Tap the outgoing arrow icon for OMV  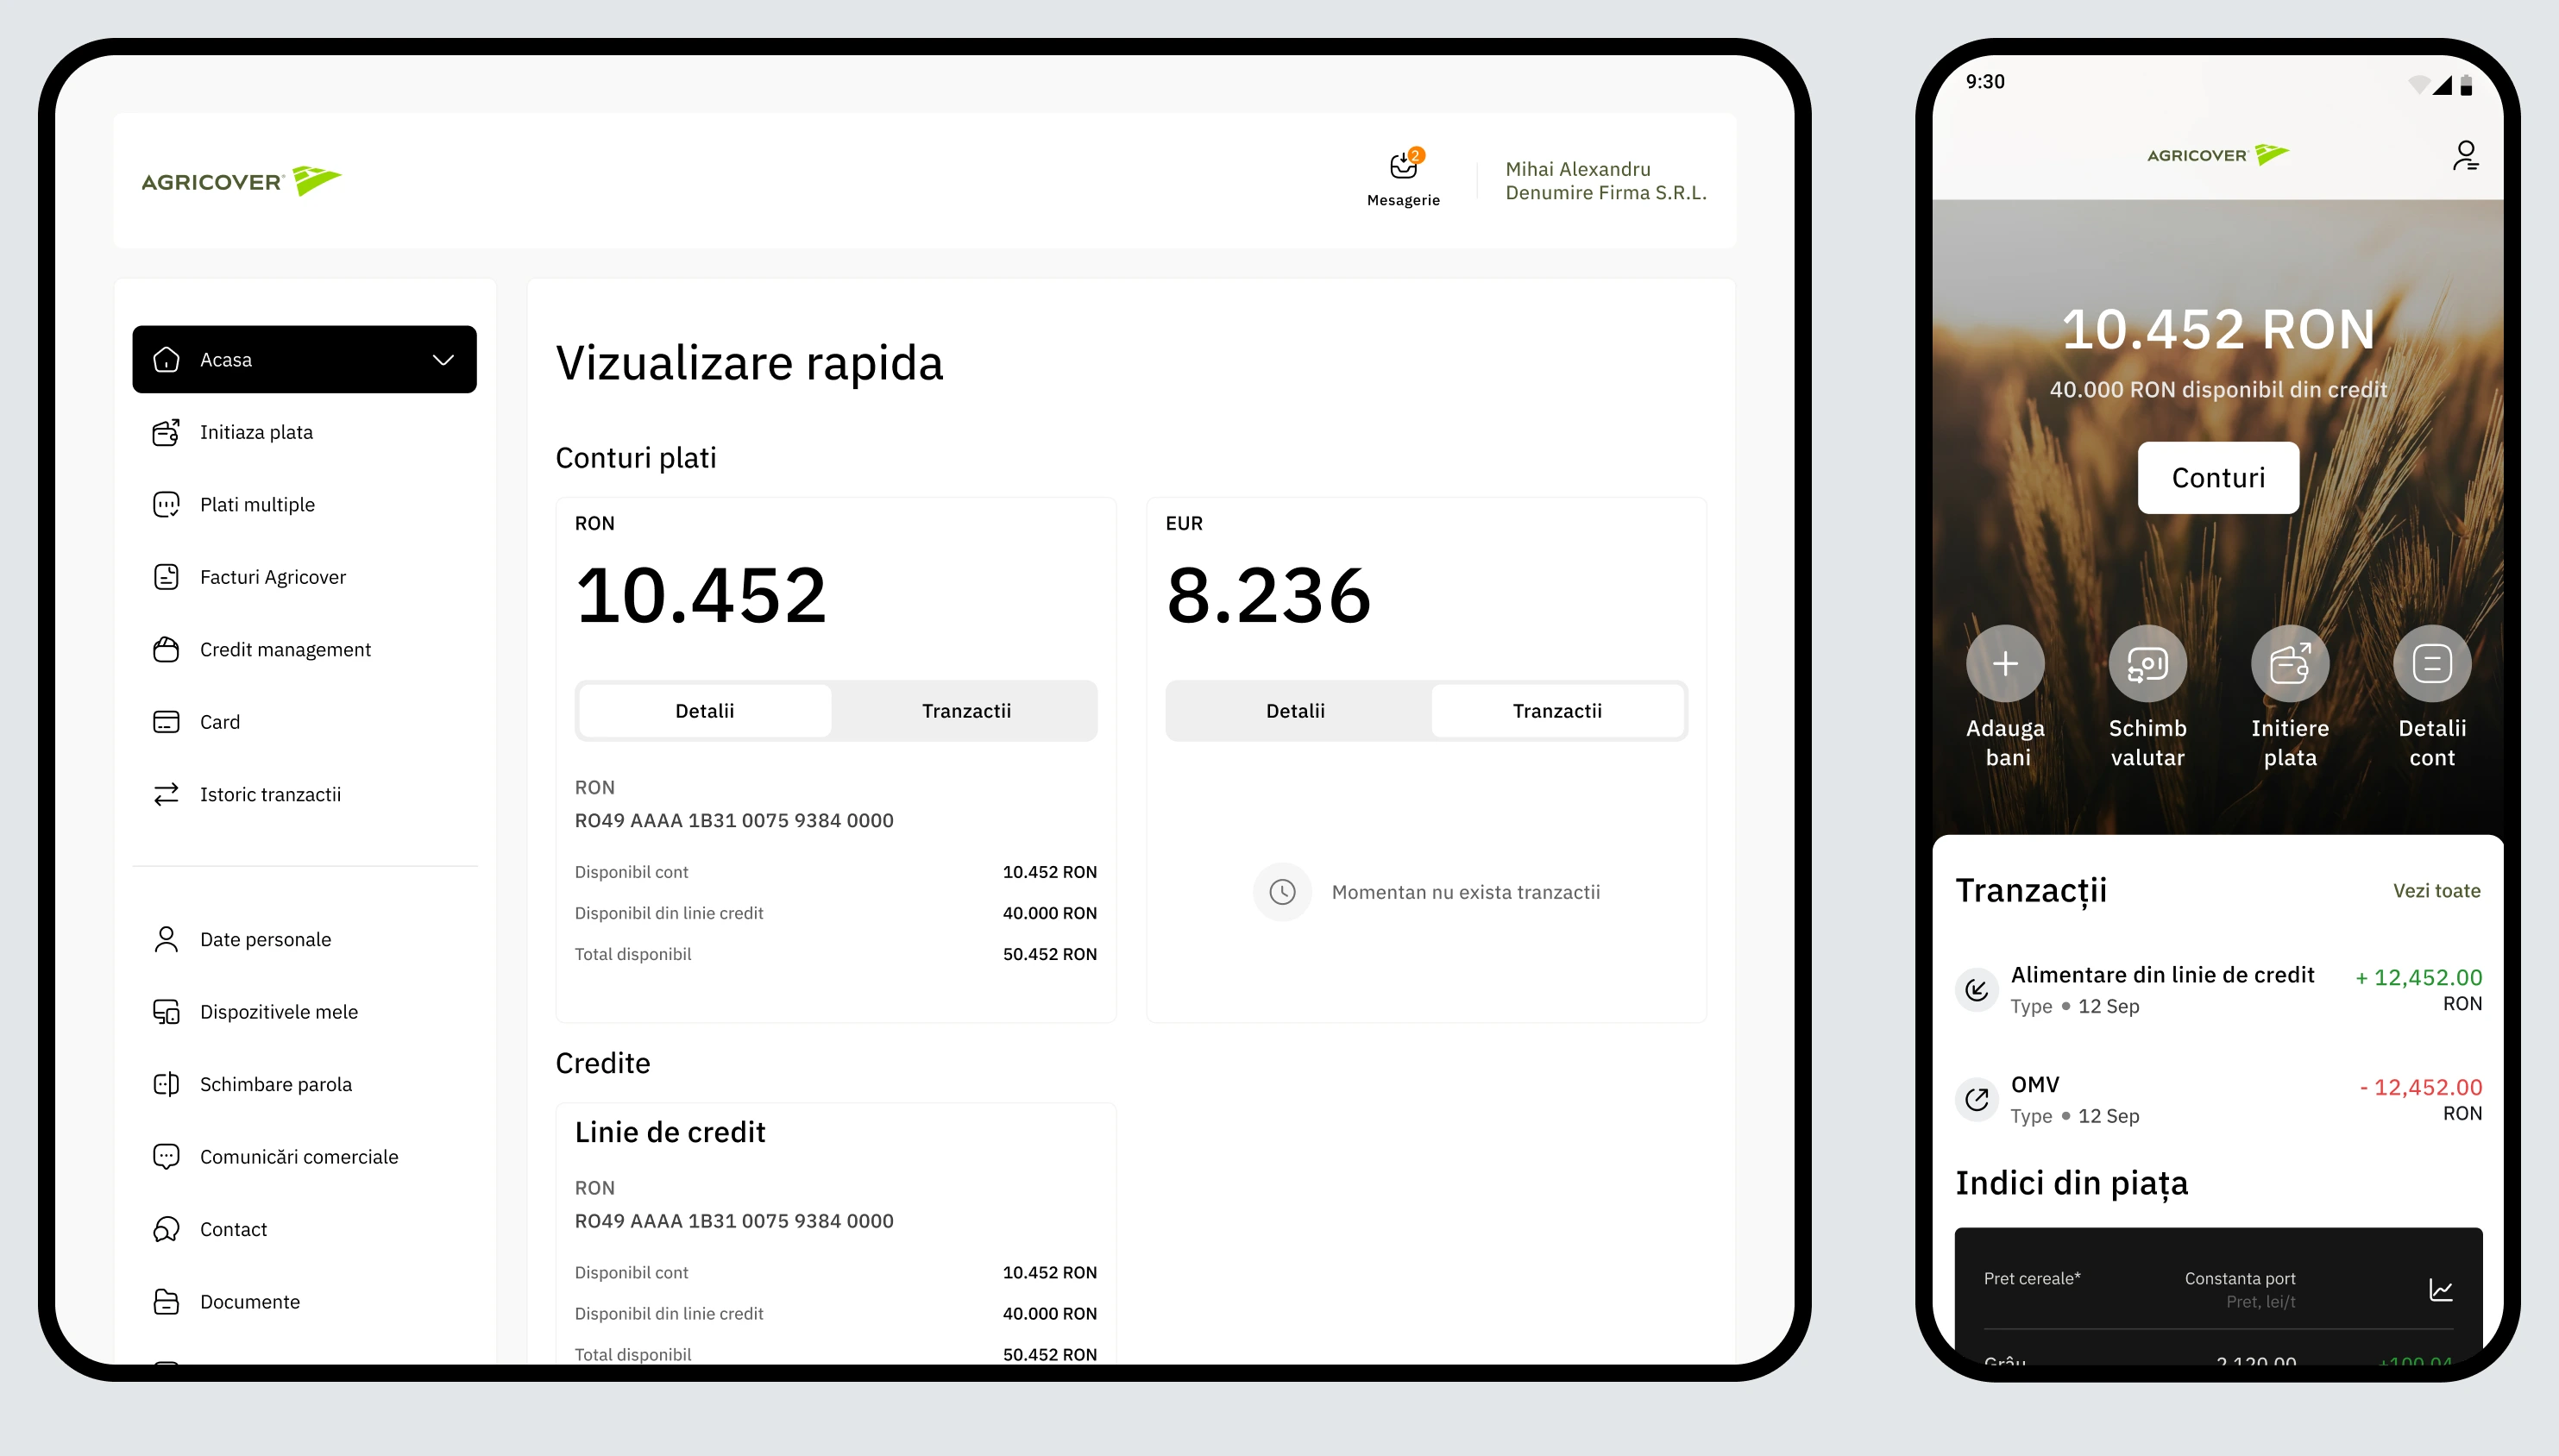coord(1977,1100)
